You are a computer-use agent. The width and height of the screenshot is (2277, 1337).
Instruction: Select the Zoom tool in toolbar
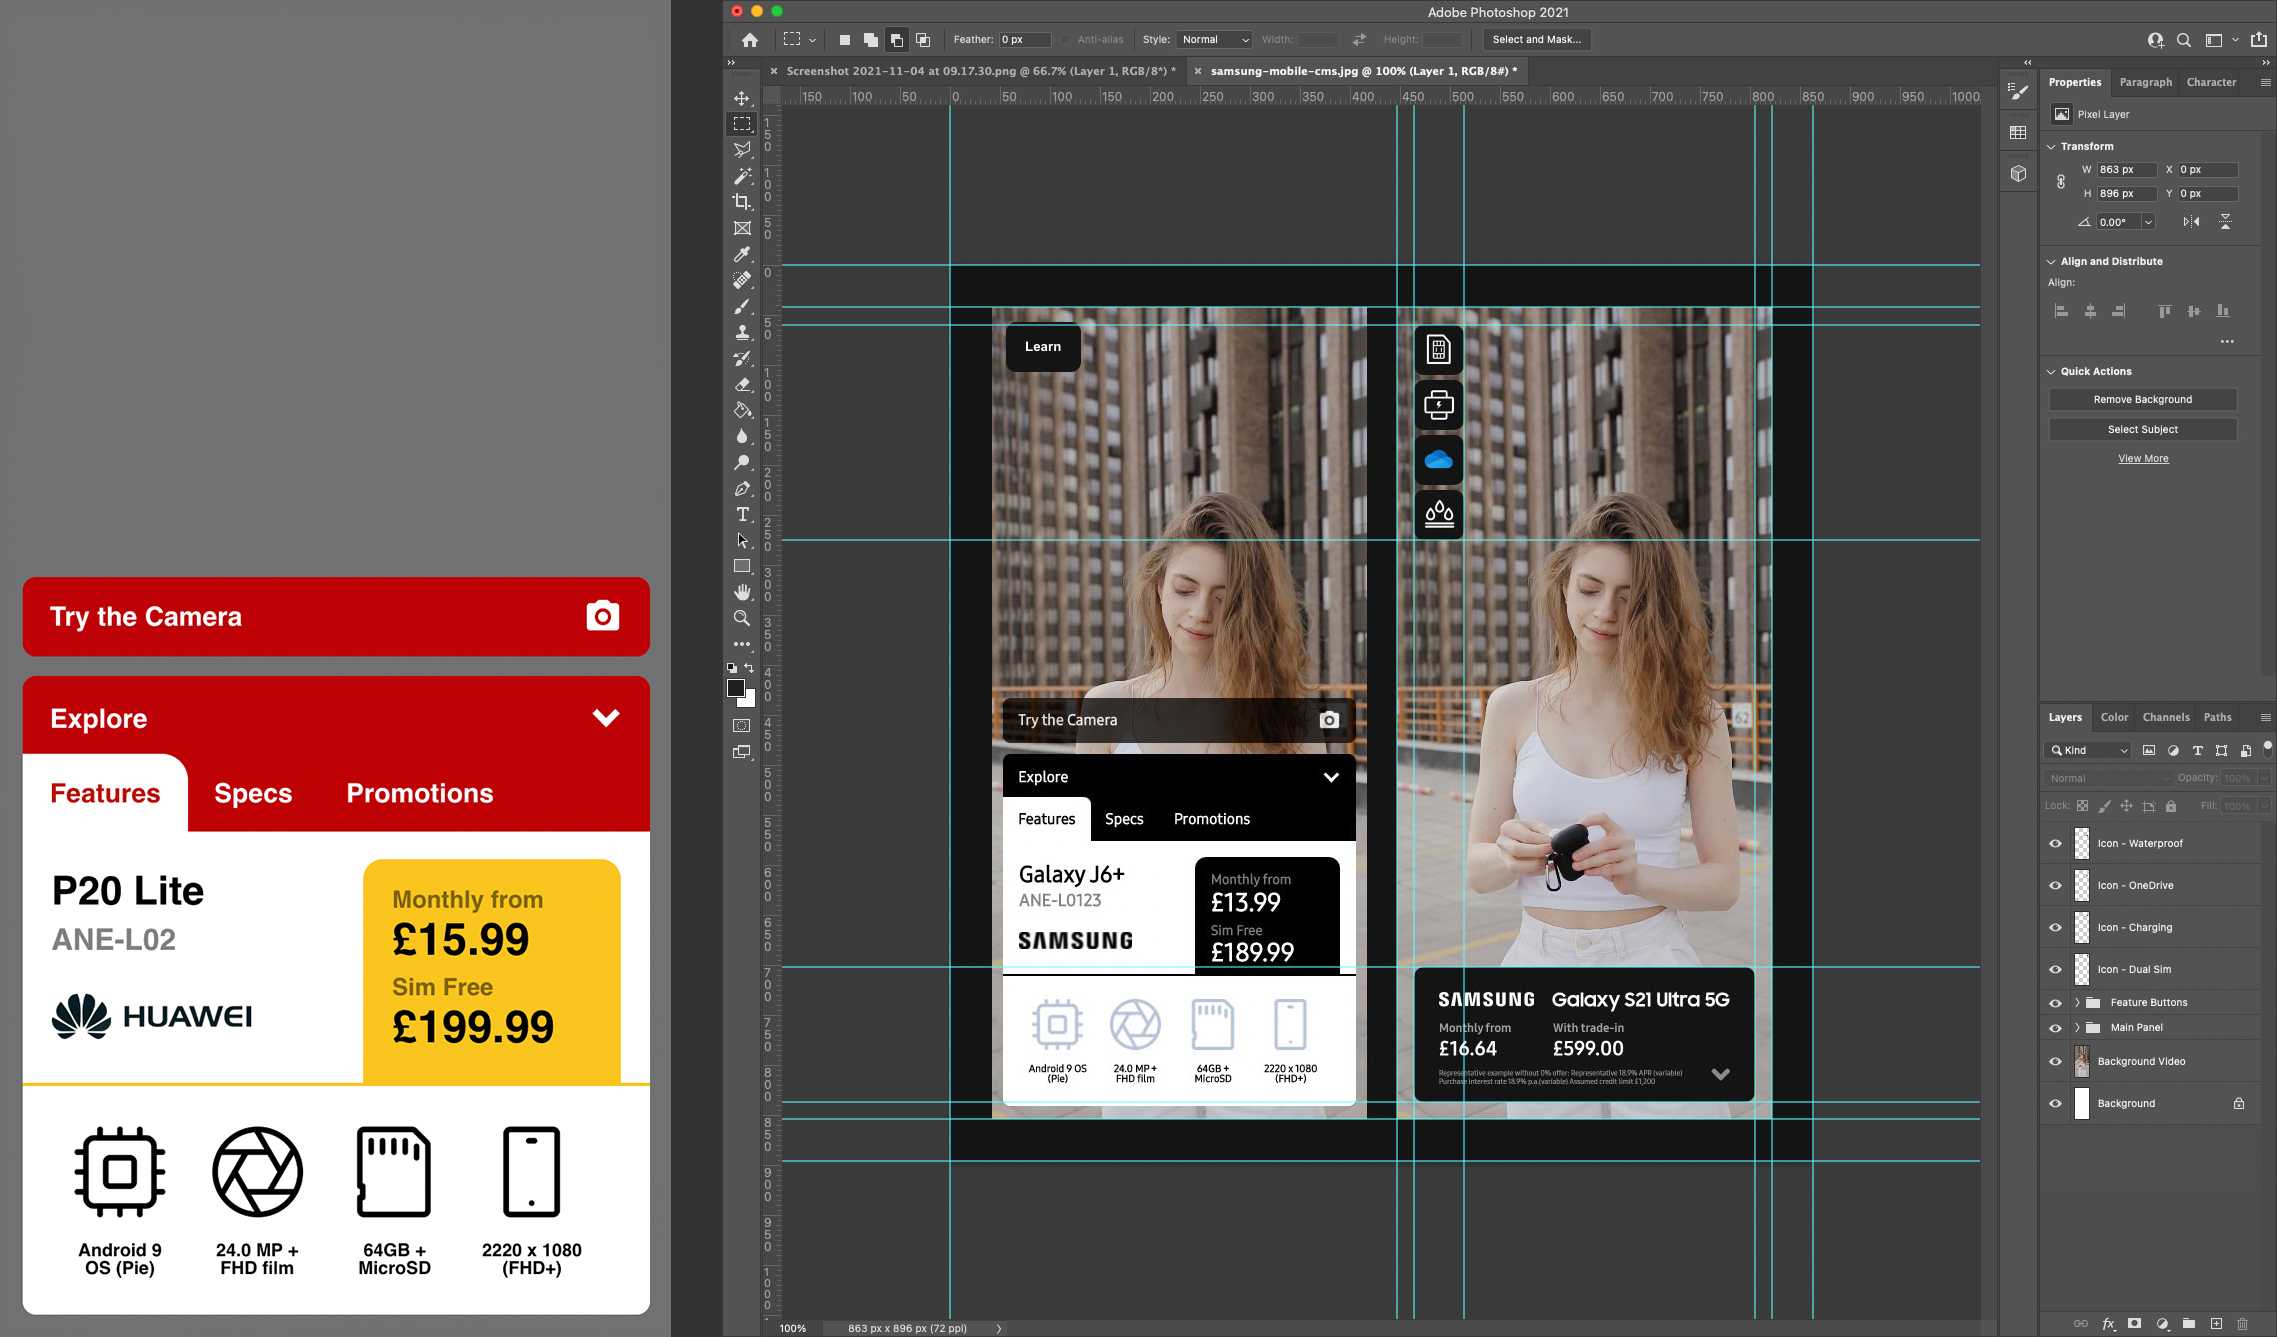pyautogui.click(x=742, y=618)
